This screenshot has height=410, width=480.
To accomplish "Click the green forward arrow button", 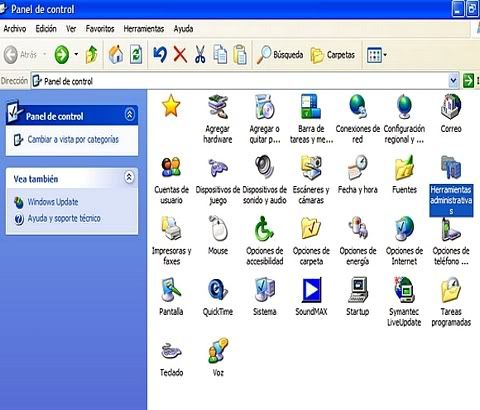I will point(62,54).
